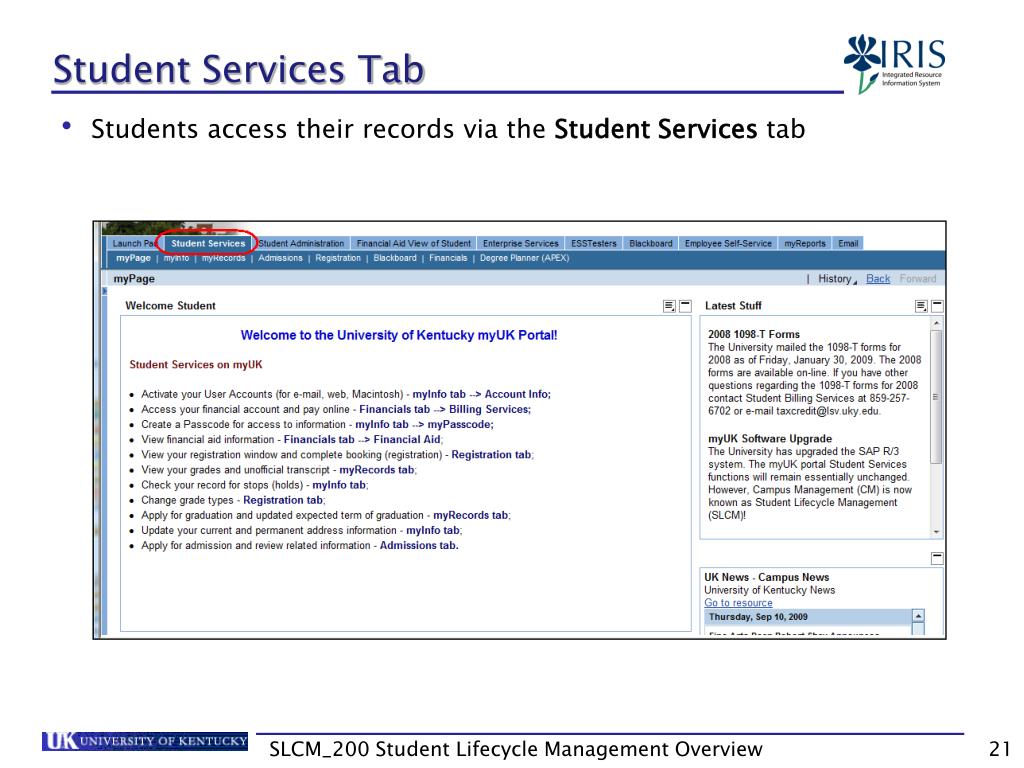The image size is (1024, 768).
Task: Click 'Admissions tab.' text
Action: [x=419, y=545]
